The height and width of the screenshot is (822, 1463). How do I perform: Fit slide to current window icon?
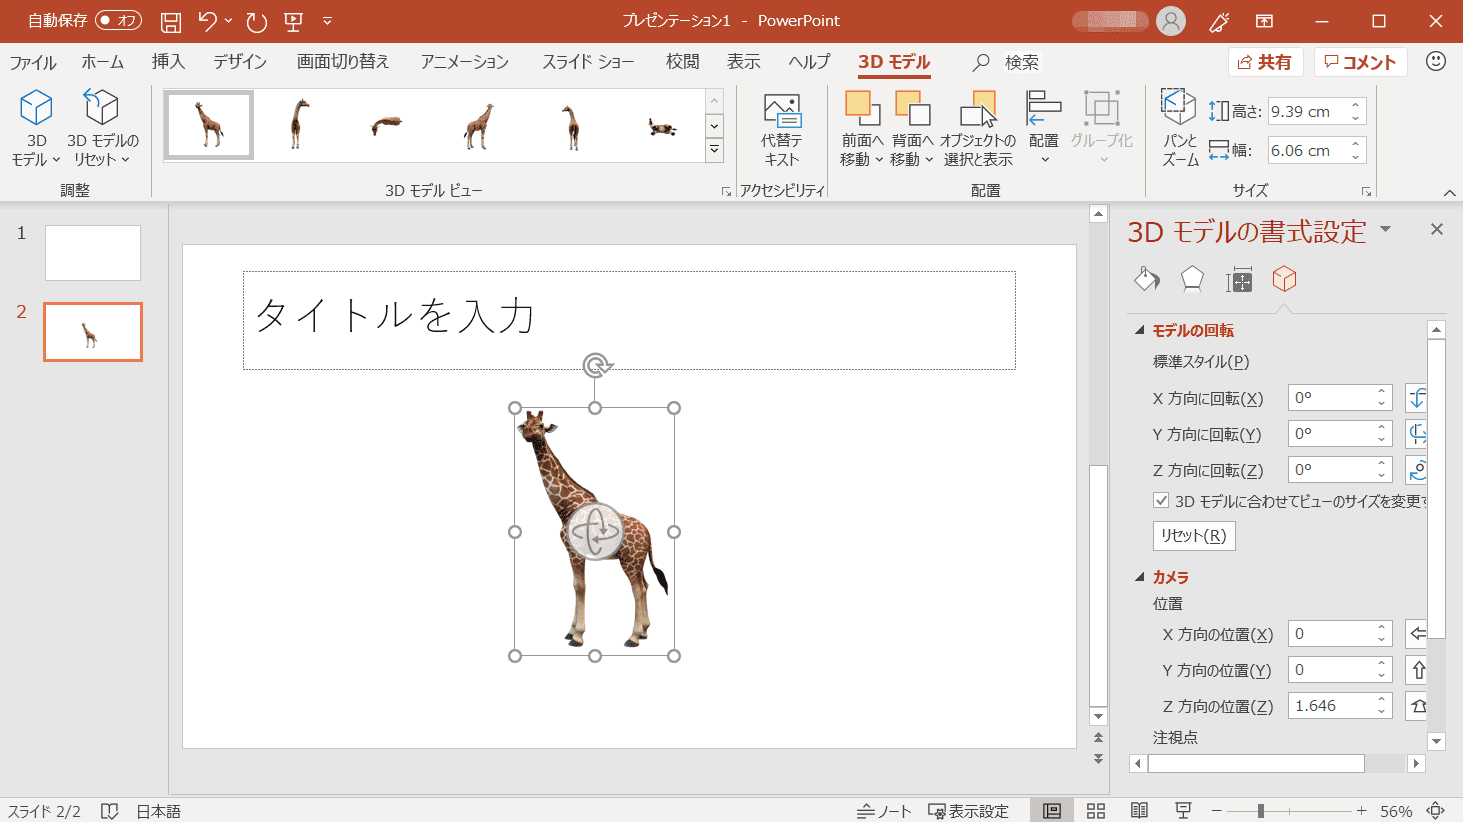[x=1436, y=811]
